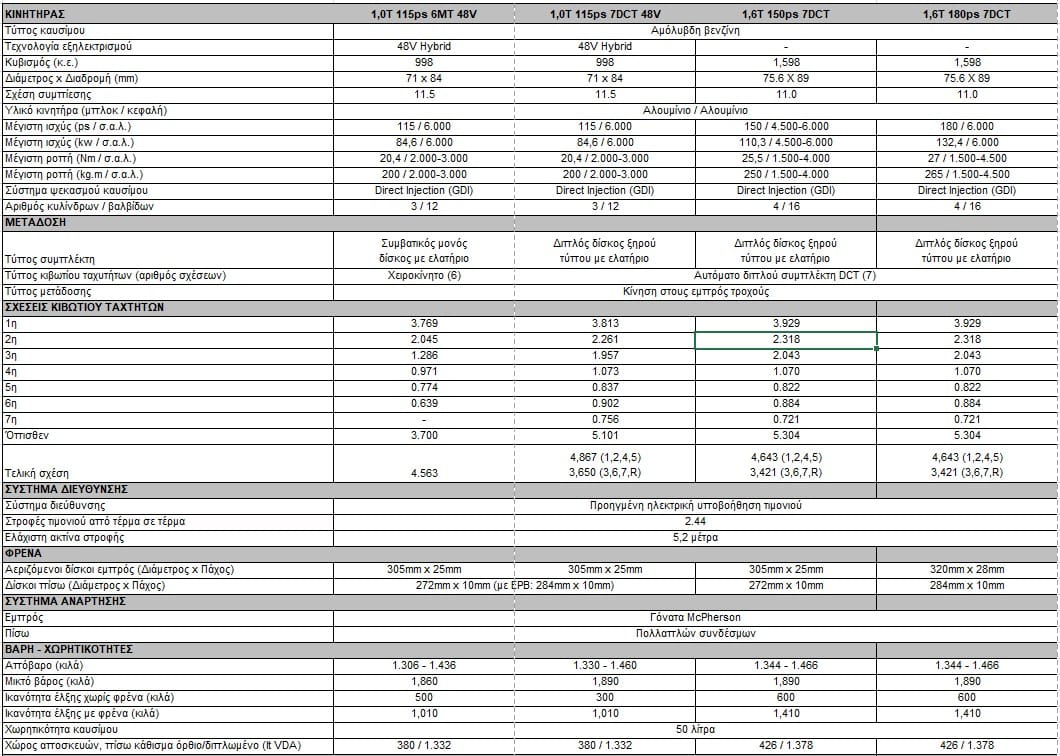Select the 5,2 μέτρα turning radius cell

click(695, 538)
